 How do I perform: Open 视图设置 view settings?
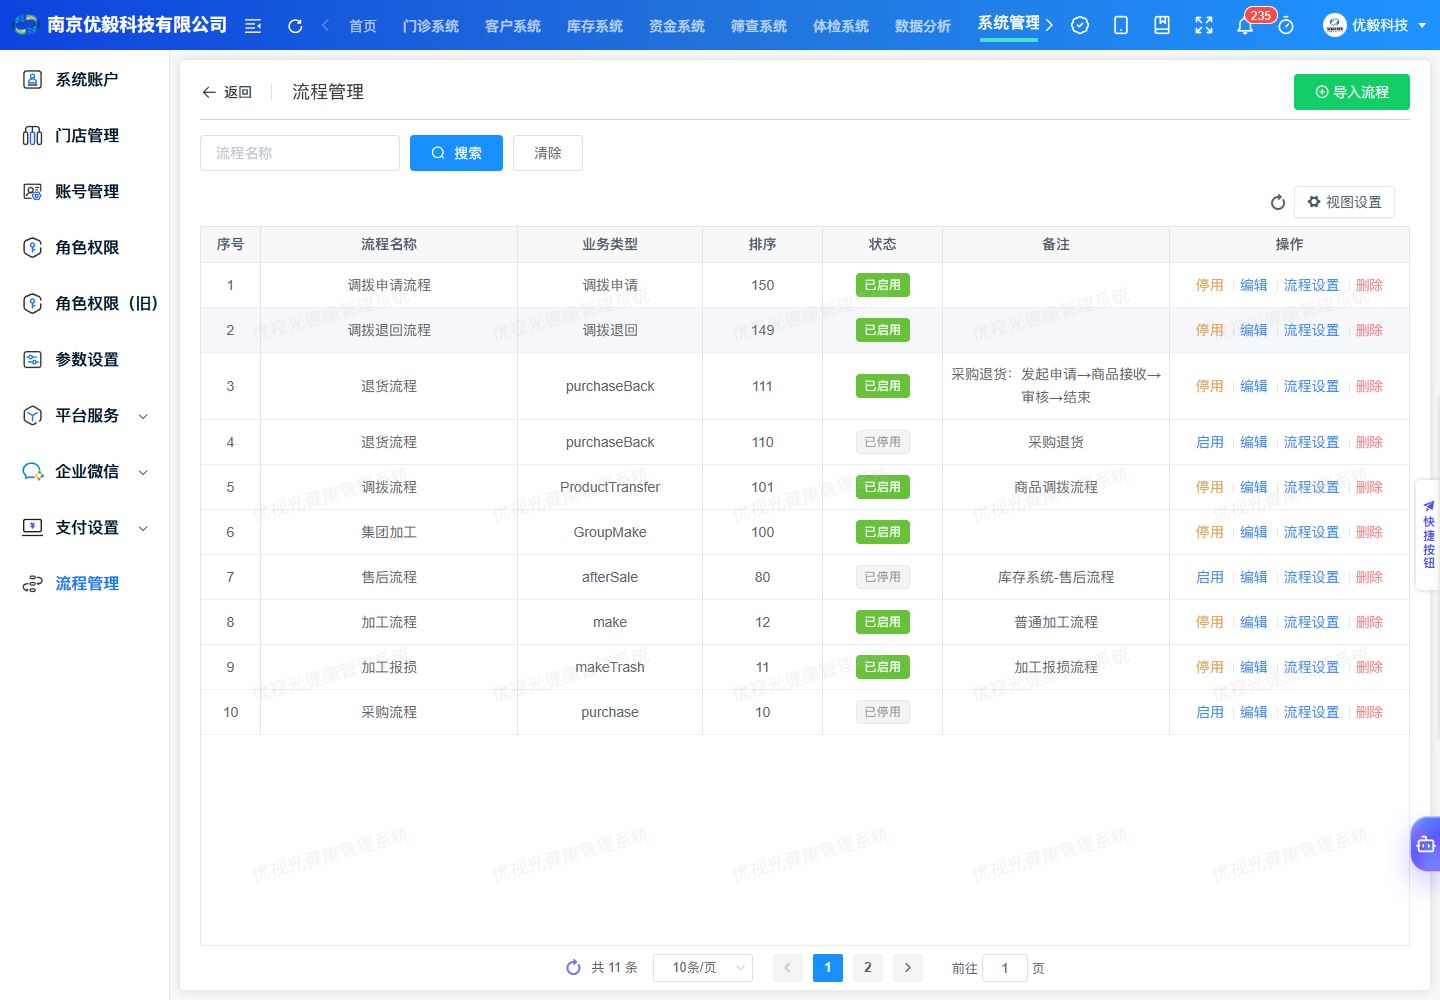tap(1344, 202)
